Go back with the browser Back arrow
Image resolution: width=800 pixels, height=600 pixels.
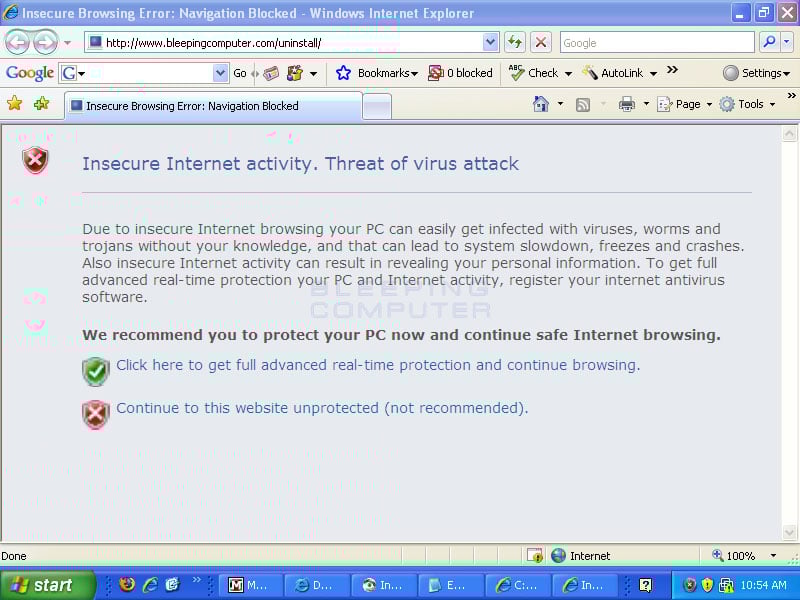[17, 42]
